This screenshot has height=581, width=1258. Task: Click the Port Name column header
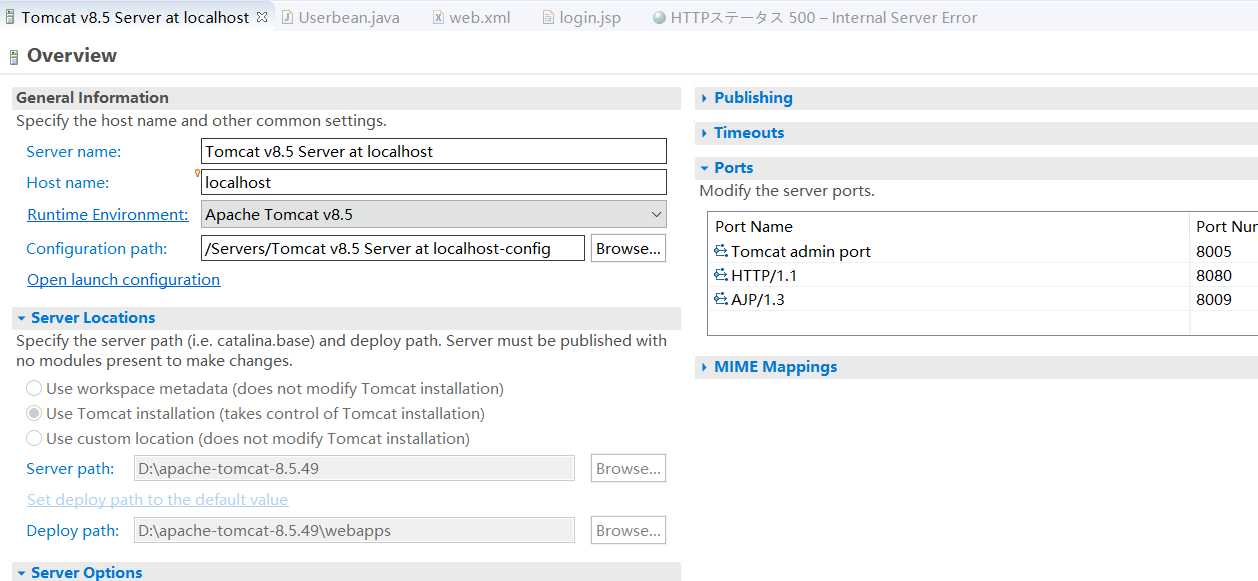click(949, 226)
